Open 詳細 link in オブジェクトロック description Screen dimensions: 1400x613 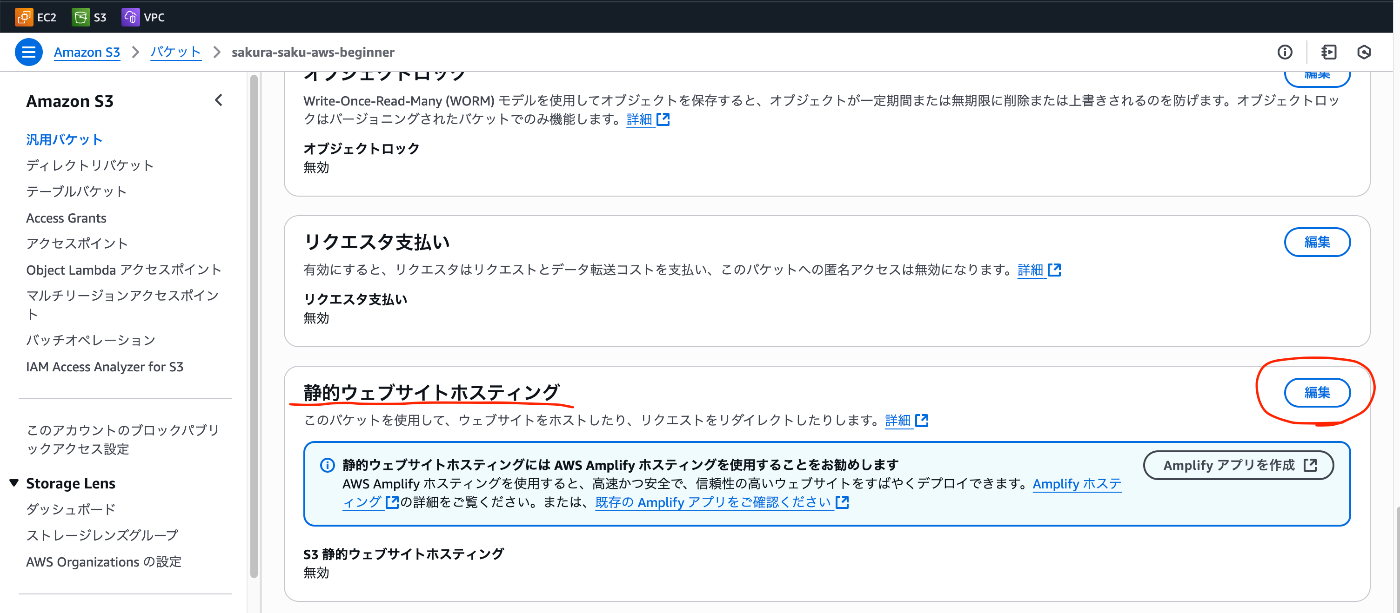(648, 119)
